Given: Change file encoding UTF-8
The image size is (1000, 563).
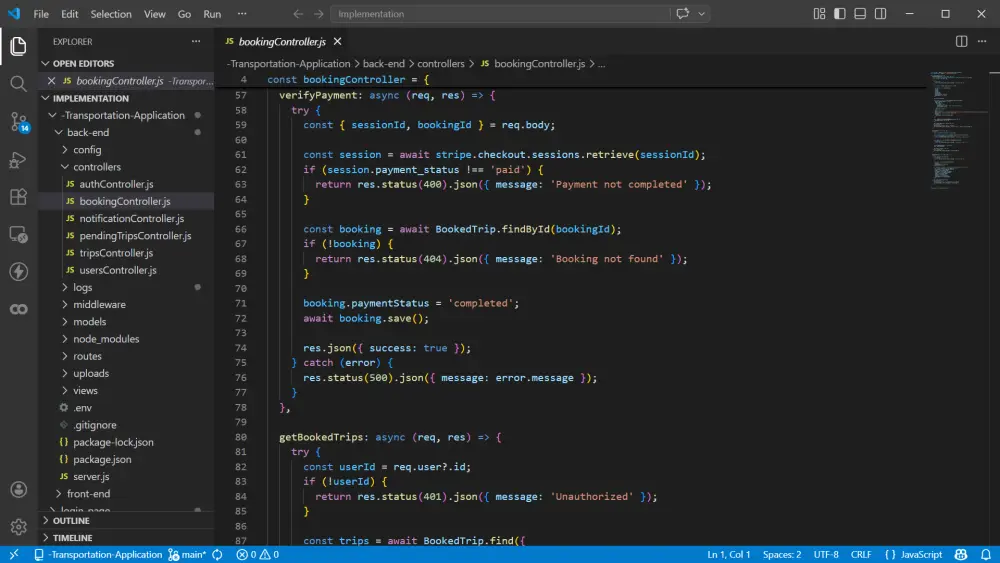Looking at the screenshot, I should [x=826, y=555].
